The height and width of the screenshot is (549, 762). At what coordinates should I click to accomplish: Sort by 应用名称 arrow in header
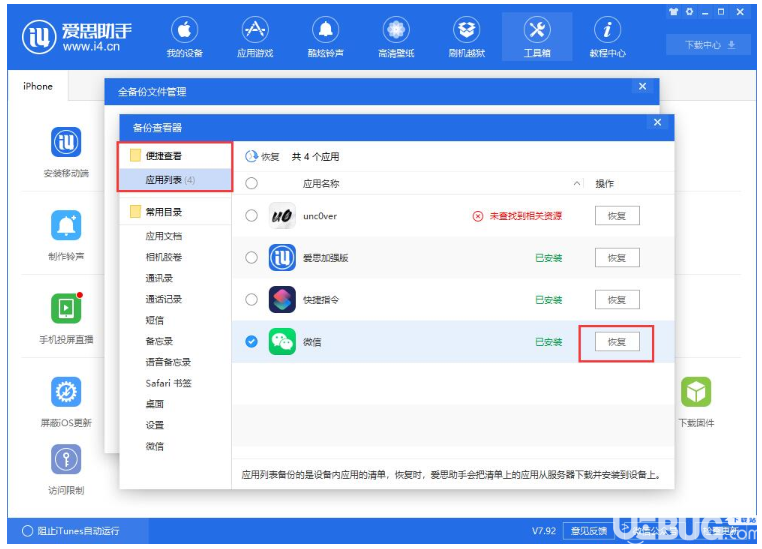(x=576, y=184)
